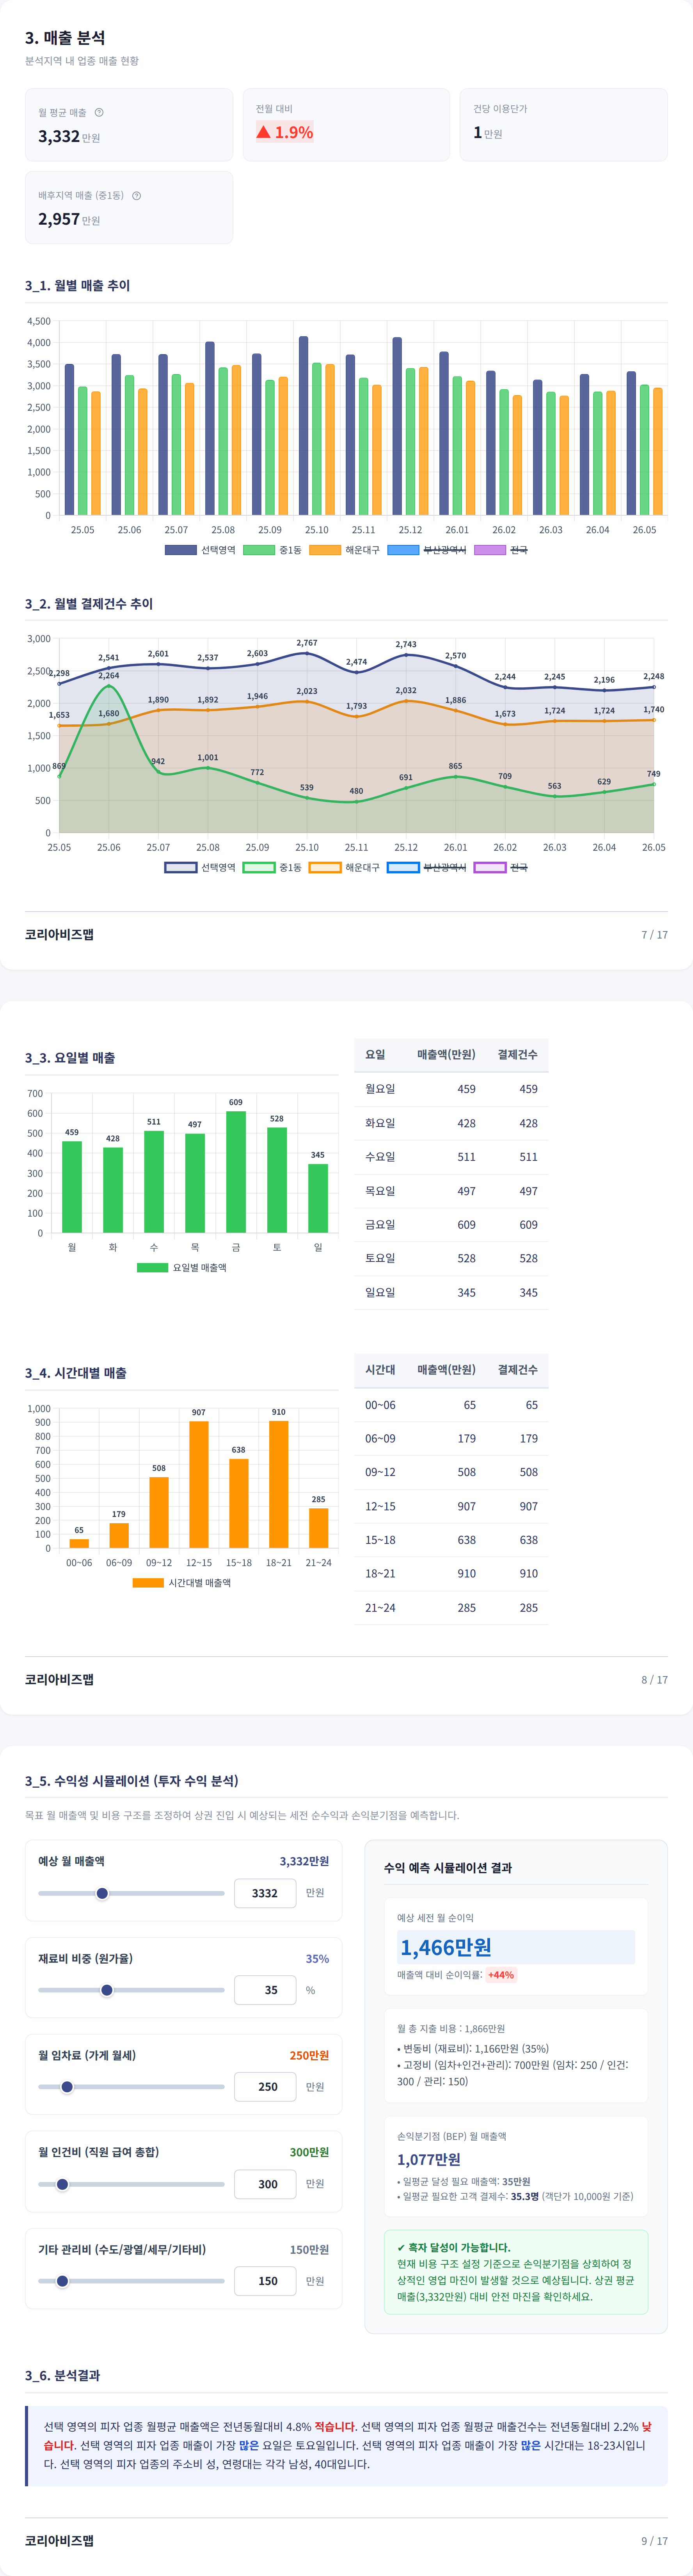Click the 금요일 row label in the table
The image size is (693, 2576).
380,1225
